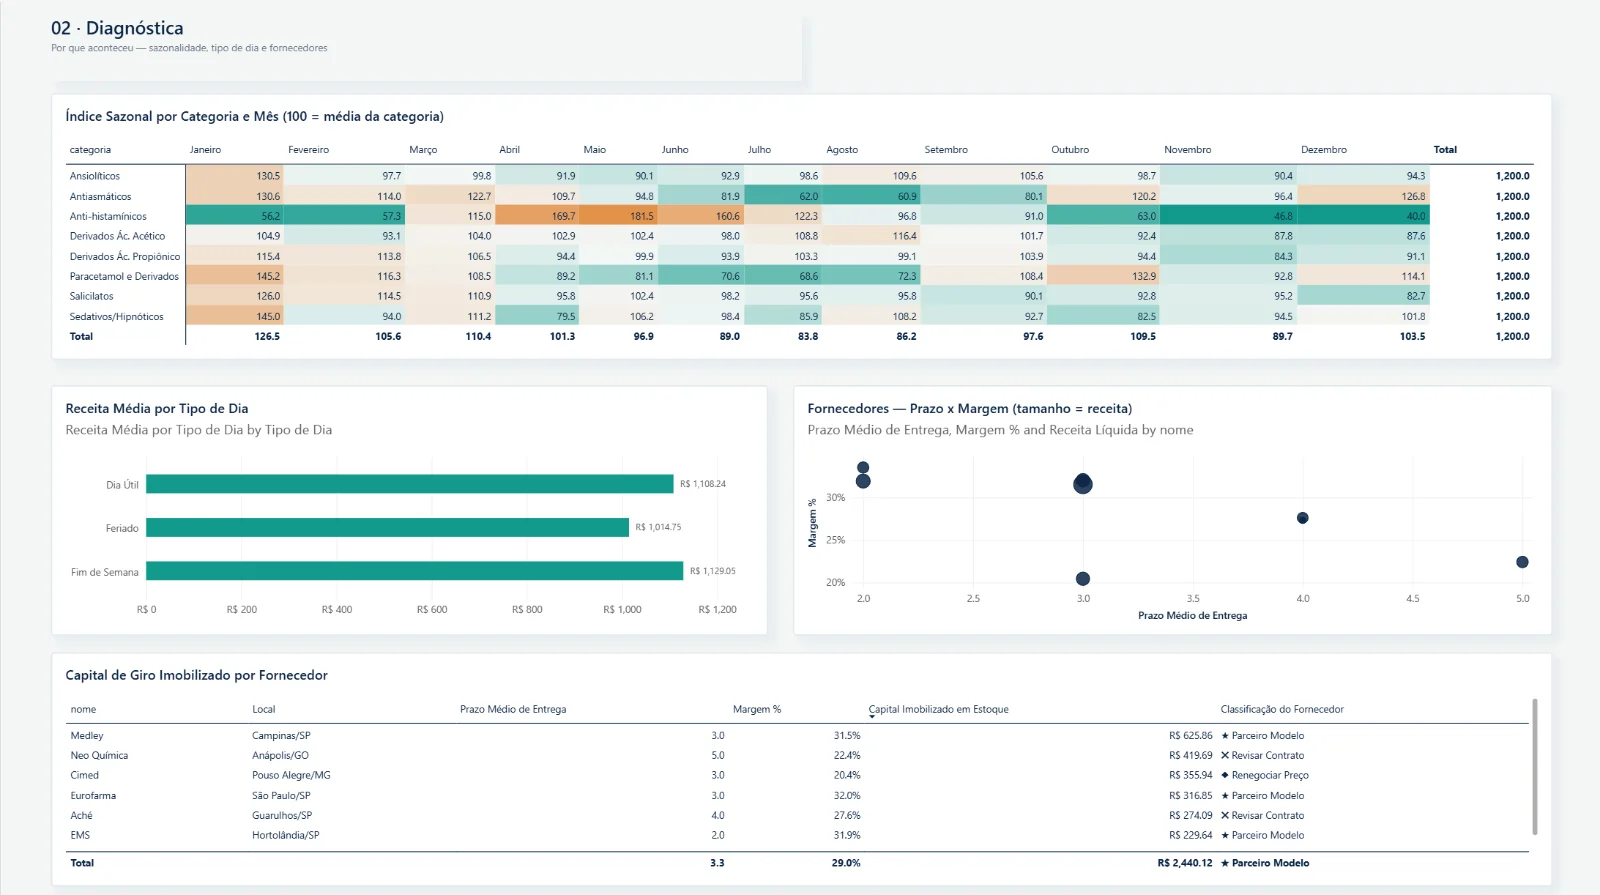This screenshot has width=1600, height=895.
Task: Select the Dia Útil bar
Action: (x=410, y=484)
